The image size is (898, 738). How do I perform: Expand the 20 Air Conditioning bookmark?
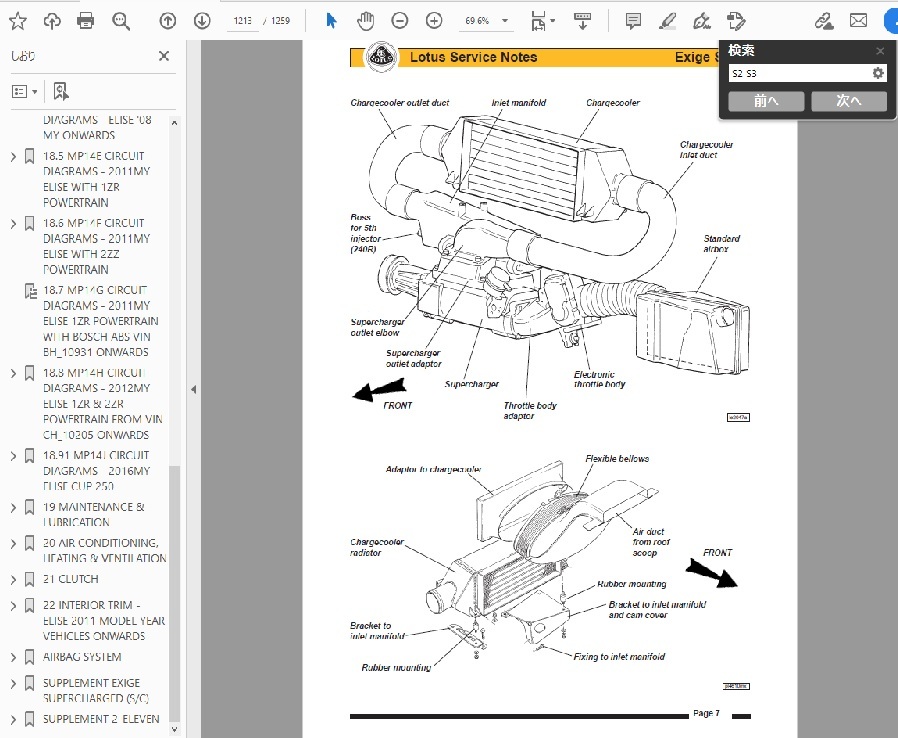[x=14, y=543]
